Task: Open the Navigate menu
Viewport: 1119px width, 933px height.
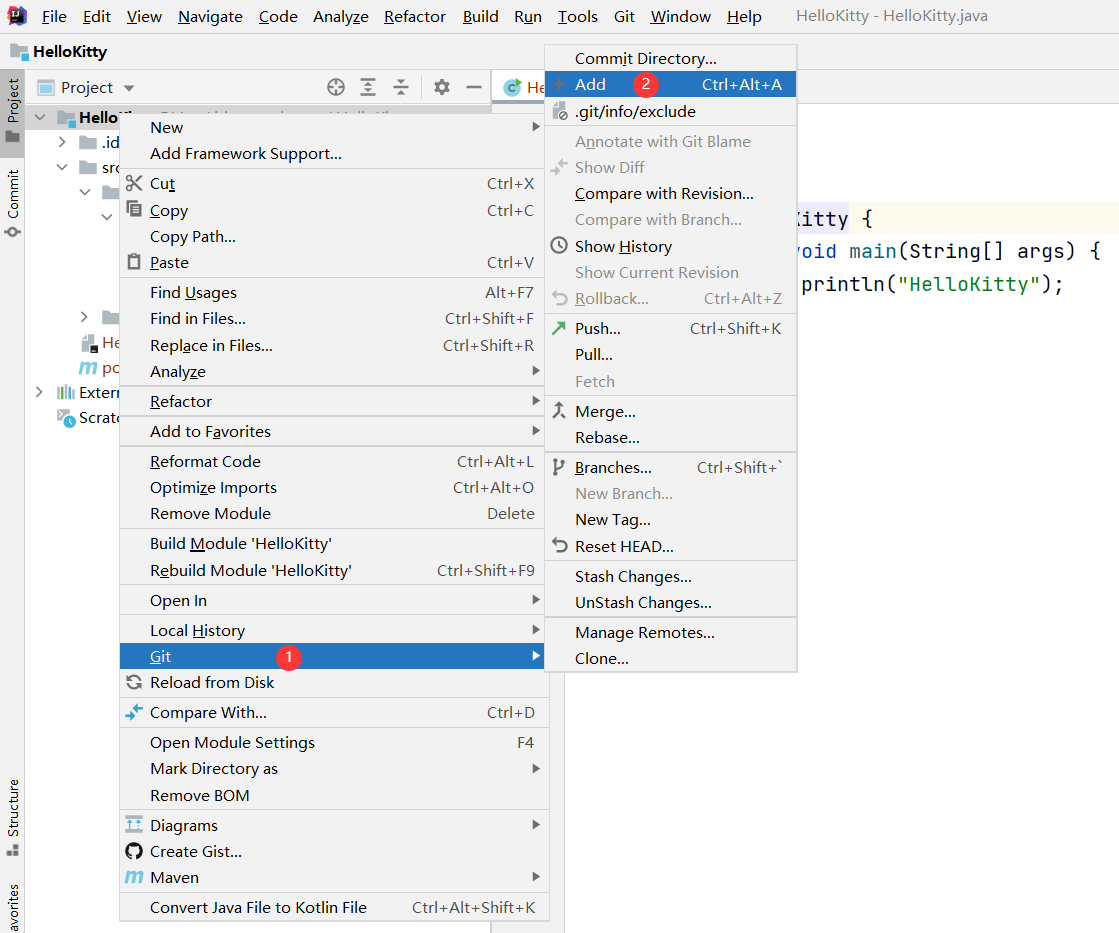Action: pyautogui.click(x=210, y=16)
